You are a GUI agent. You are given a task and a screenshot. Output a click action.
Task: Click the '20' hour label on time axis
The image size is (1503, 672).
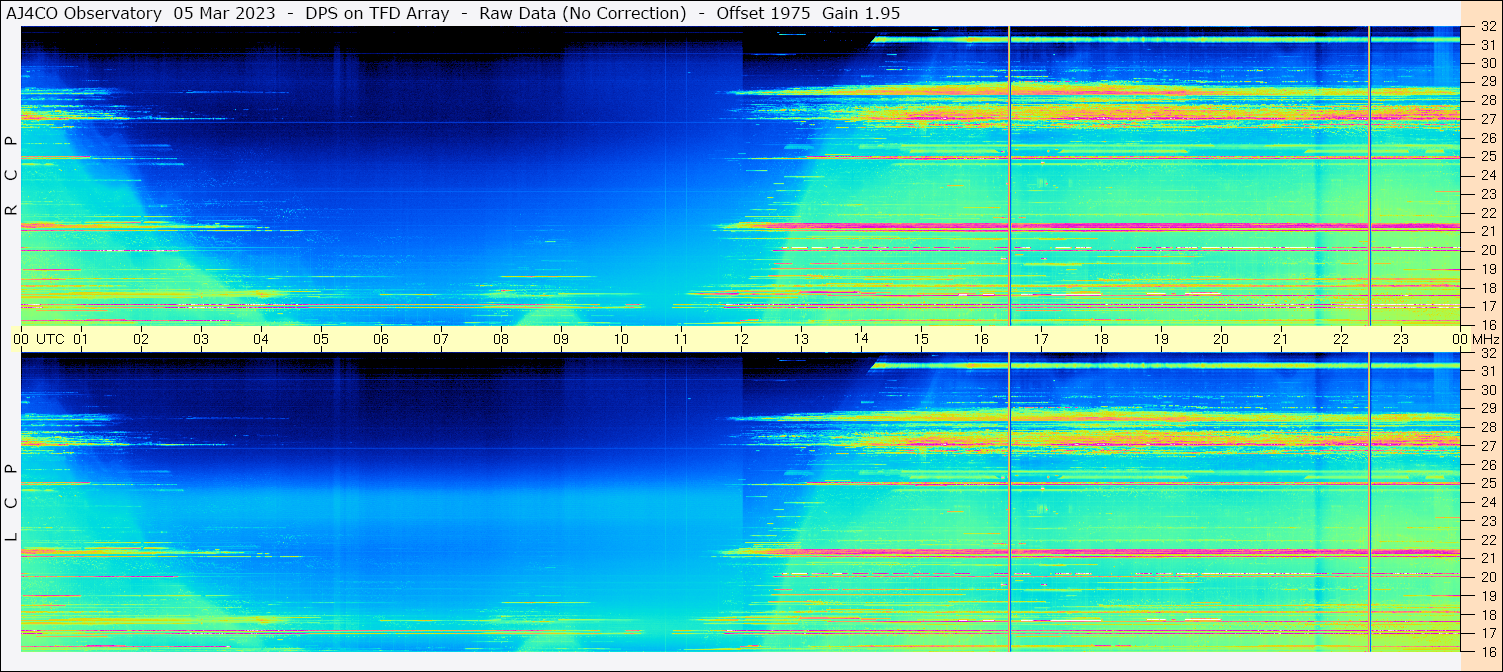1221,339
